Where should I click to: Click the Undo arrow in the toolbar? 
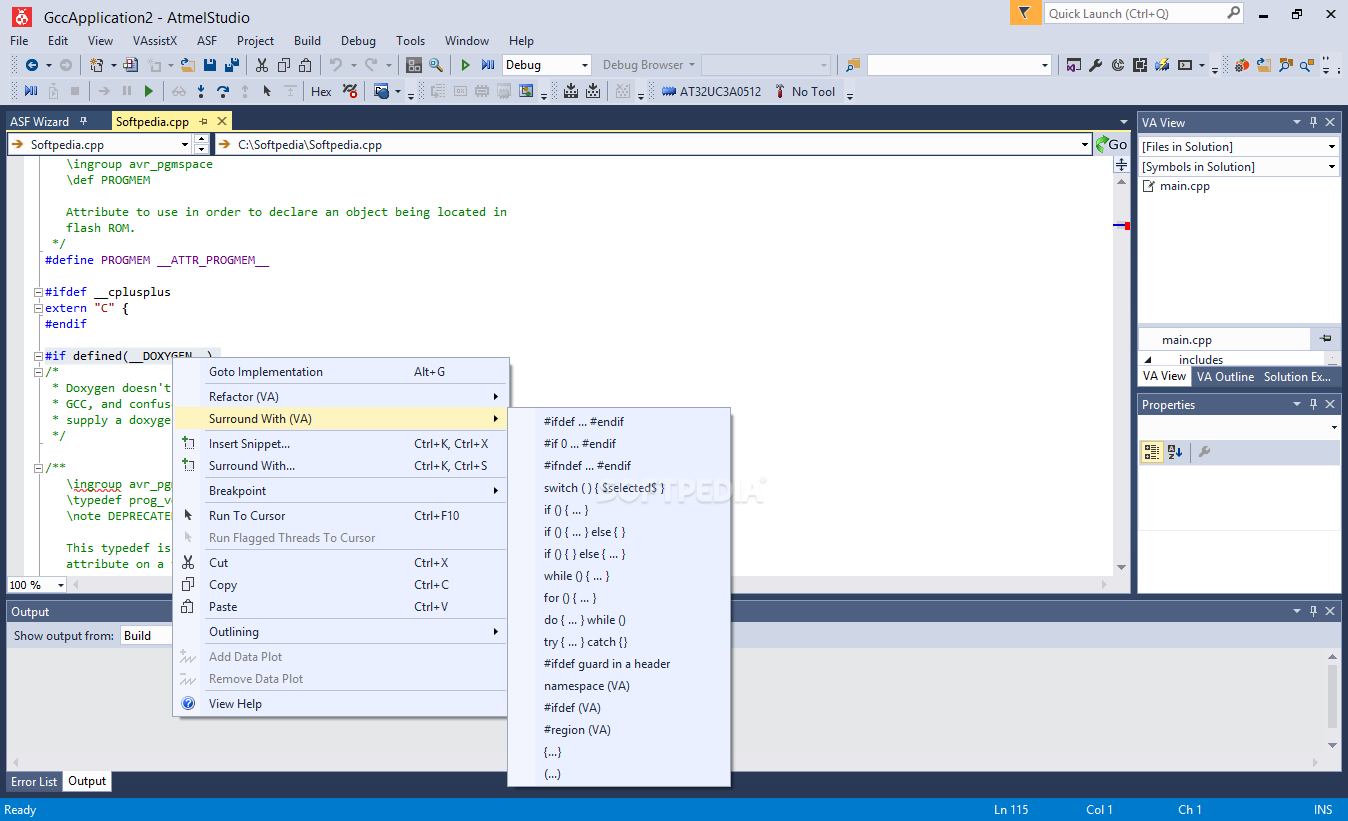[x=335, y=65]
